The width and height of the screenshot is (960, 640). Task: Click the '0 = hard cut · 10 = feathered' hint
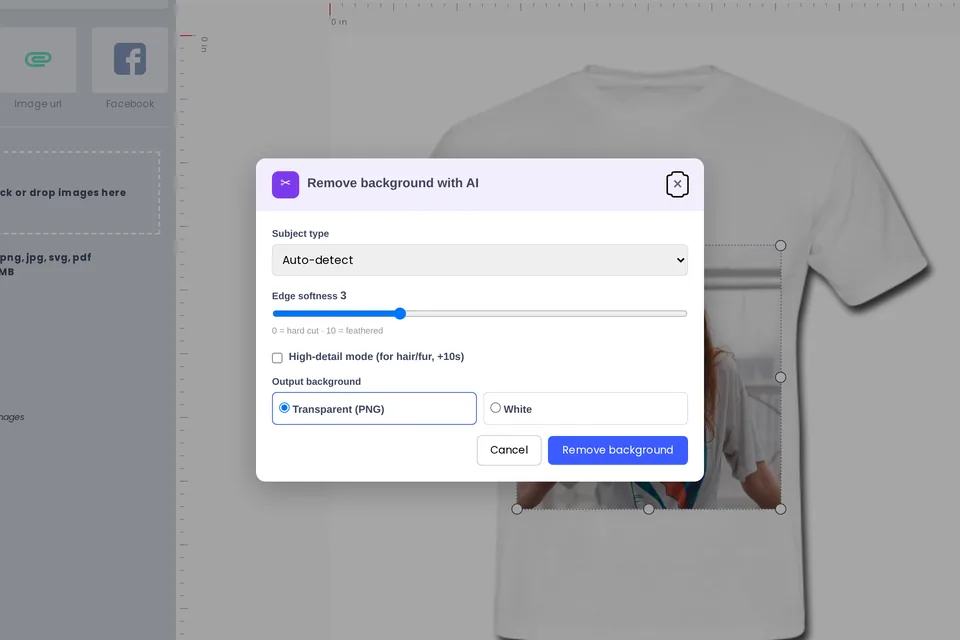[328, 331]
